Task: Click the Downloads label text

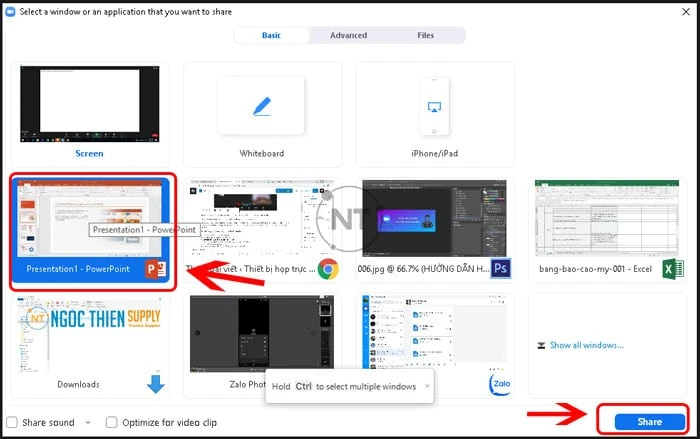Action: coord(79,384)
